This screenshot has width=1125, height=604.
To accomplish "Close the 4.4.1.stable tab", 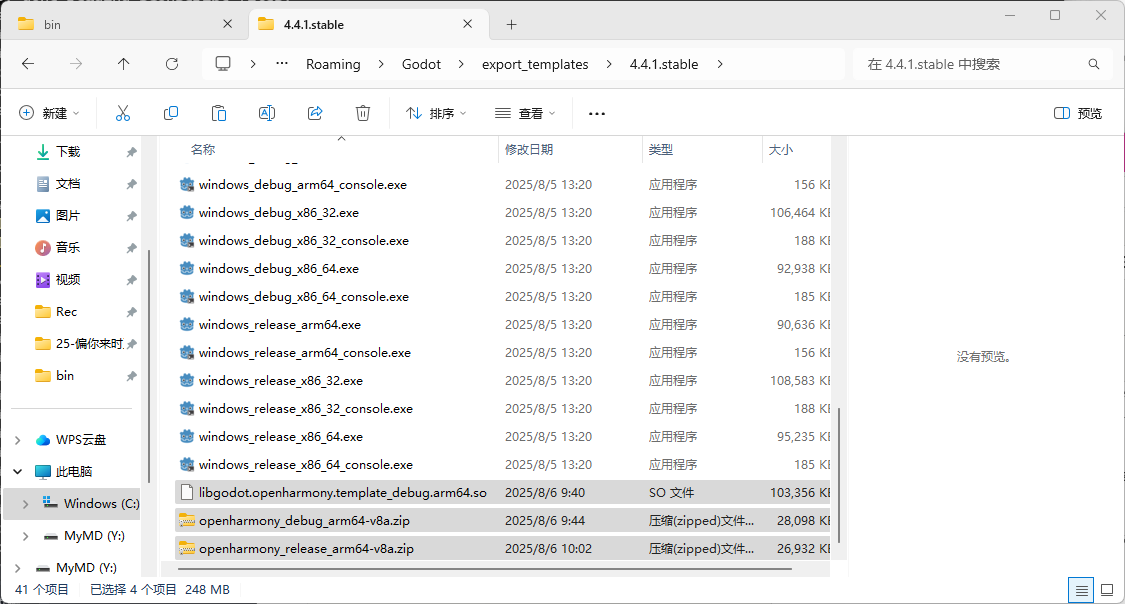I will point(468,24).
